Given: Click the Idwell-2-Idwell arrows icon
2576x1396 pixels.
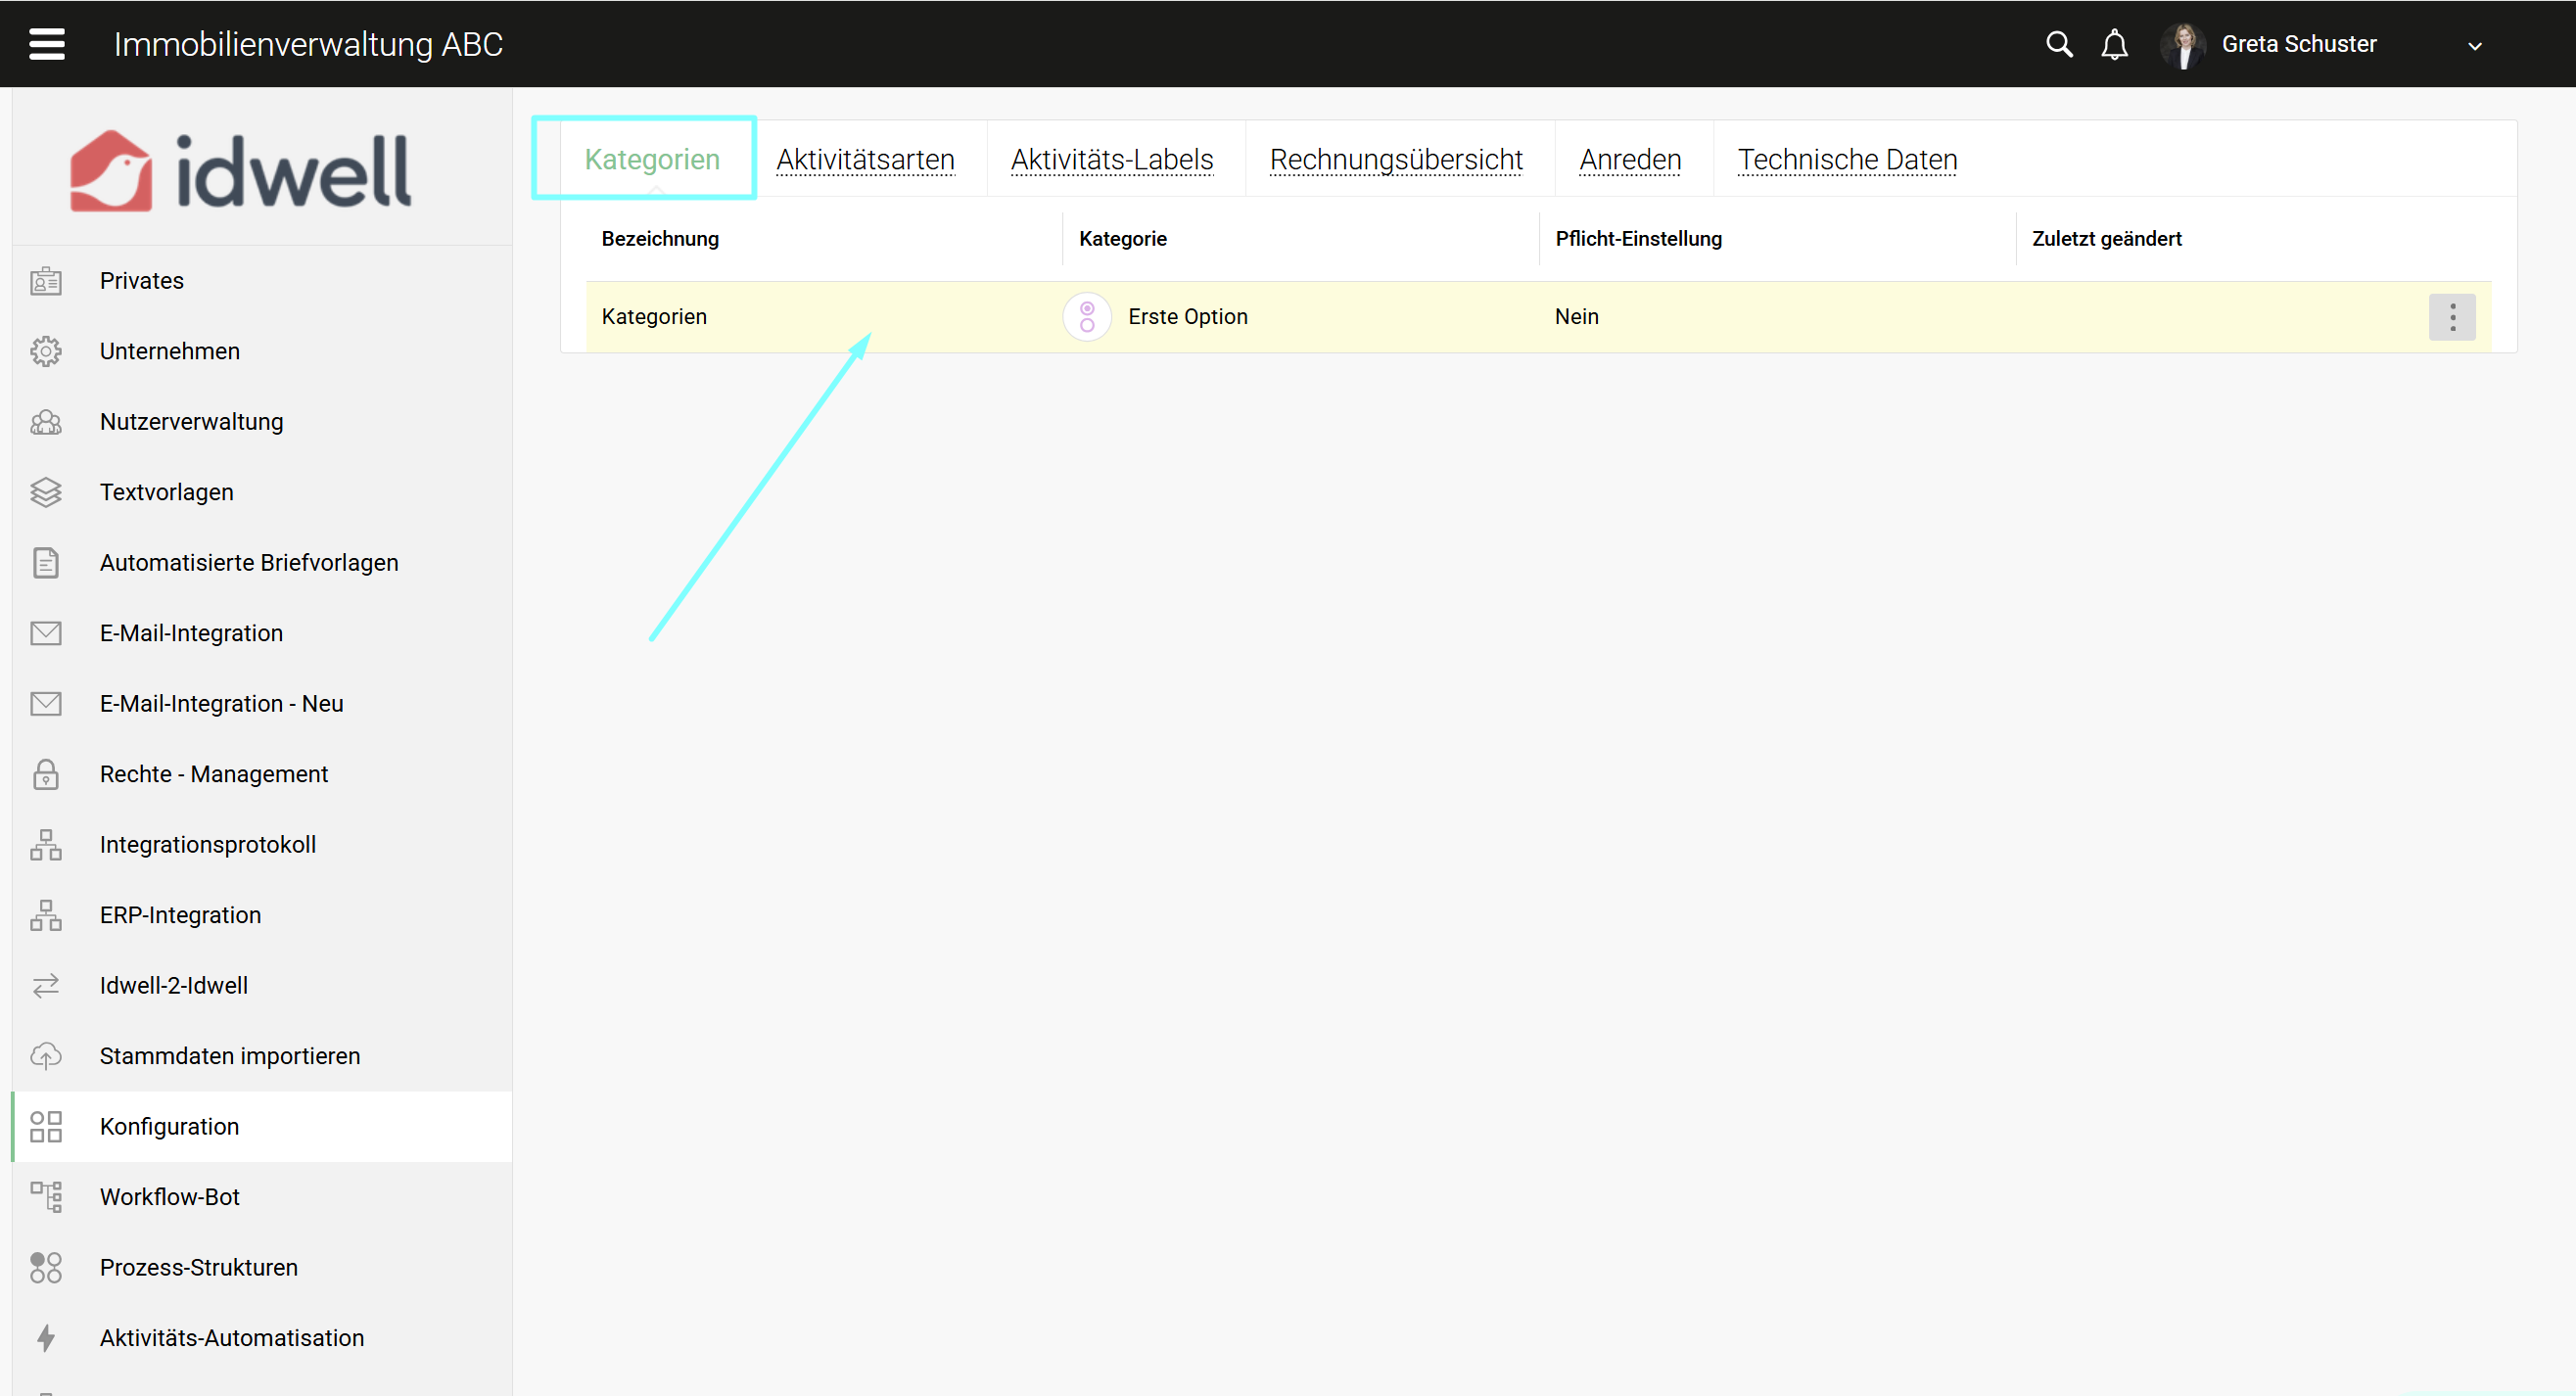Looking at the screenshot, I should click(46, 986).
